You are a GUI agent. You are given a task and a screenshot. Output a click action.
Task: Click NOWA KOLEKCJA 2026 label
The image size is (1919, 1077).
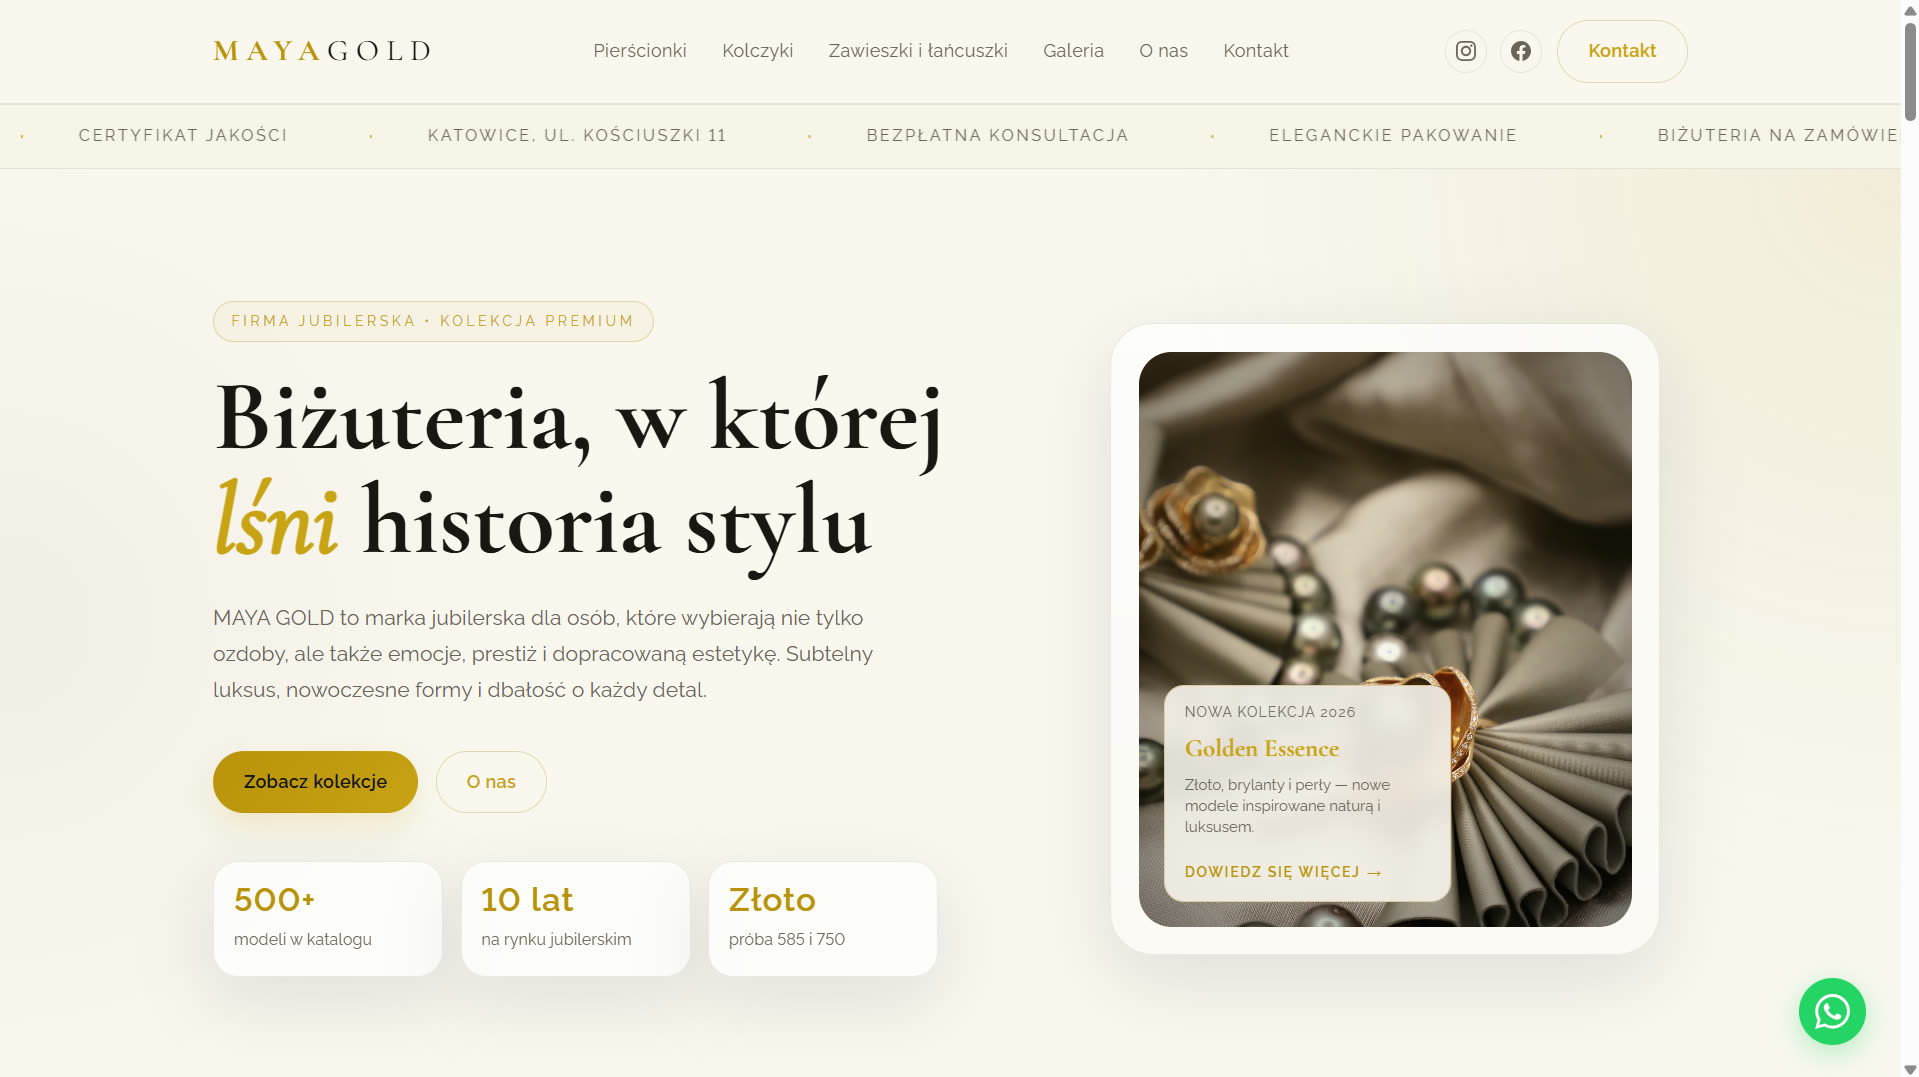pos(1270,712)
